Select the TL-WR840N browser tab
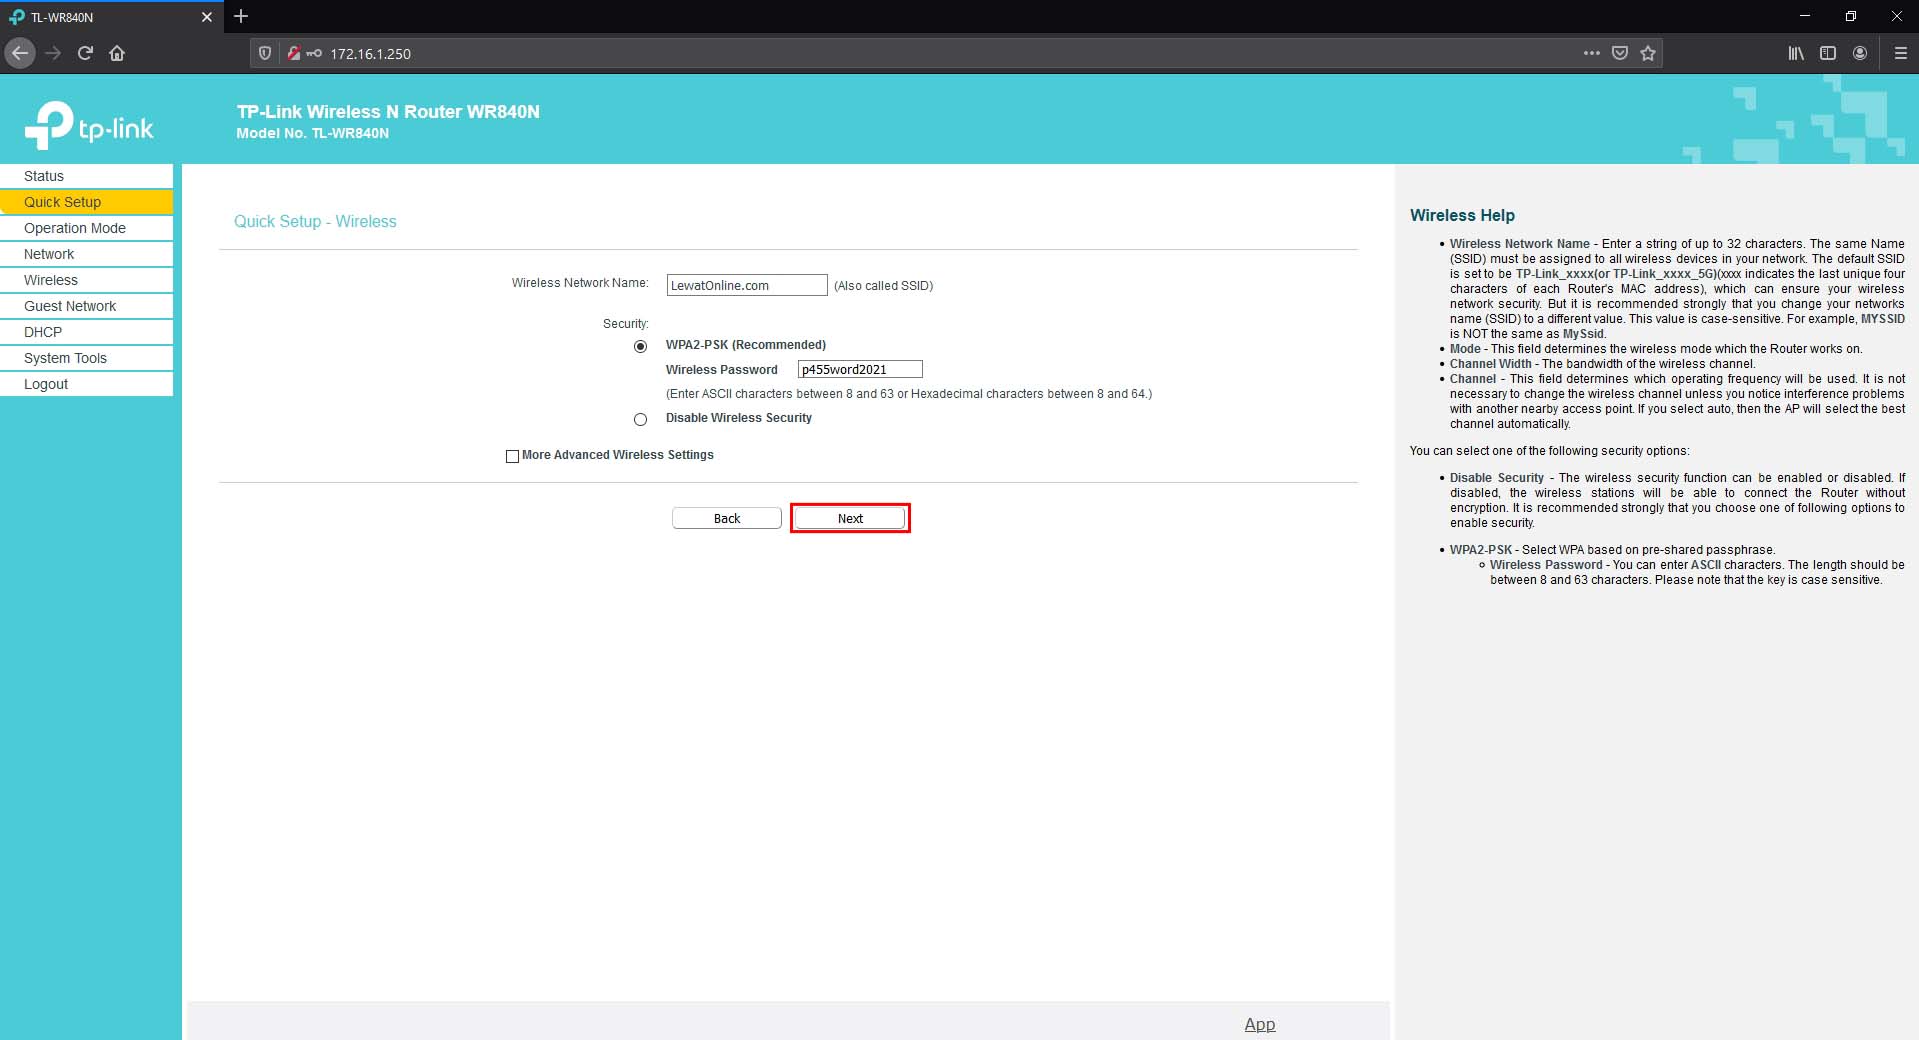Viewport: 1919px width, 1040px height. point(110,17)
